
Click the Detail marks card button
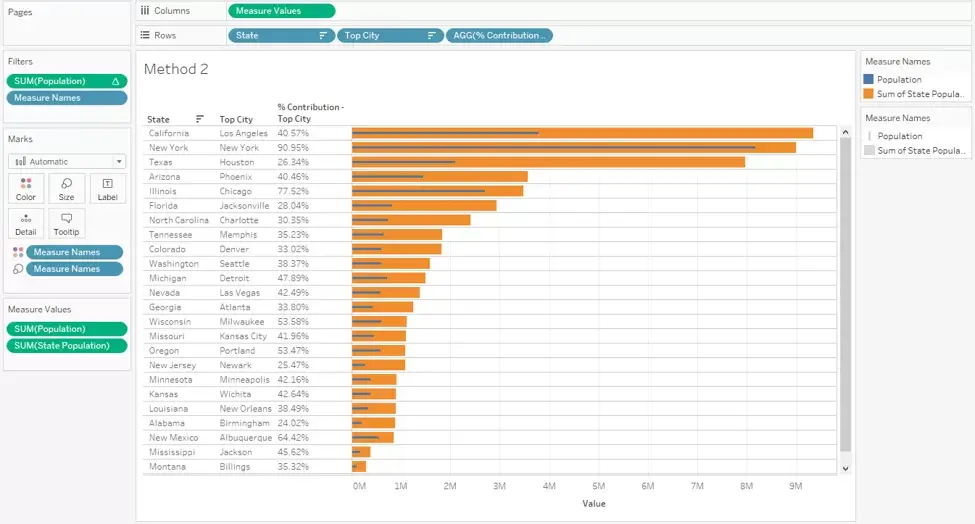click(x=25, y=224)
